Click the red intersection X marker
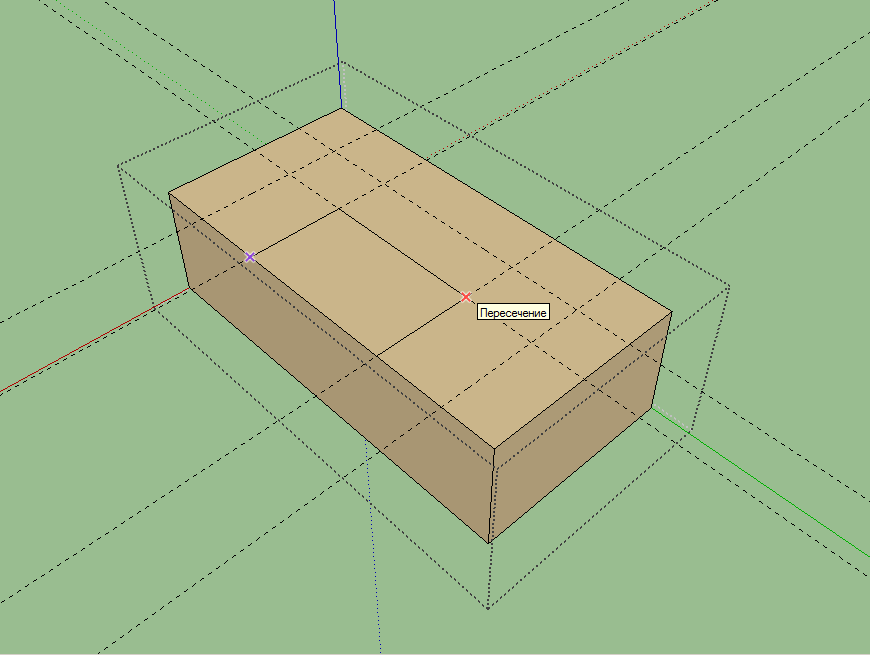 [x=466, y=297]
